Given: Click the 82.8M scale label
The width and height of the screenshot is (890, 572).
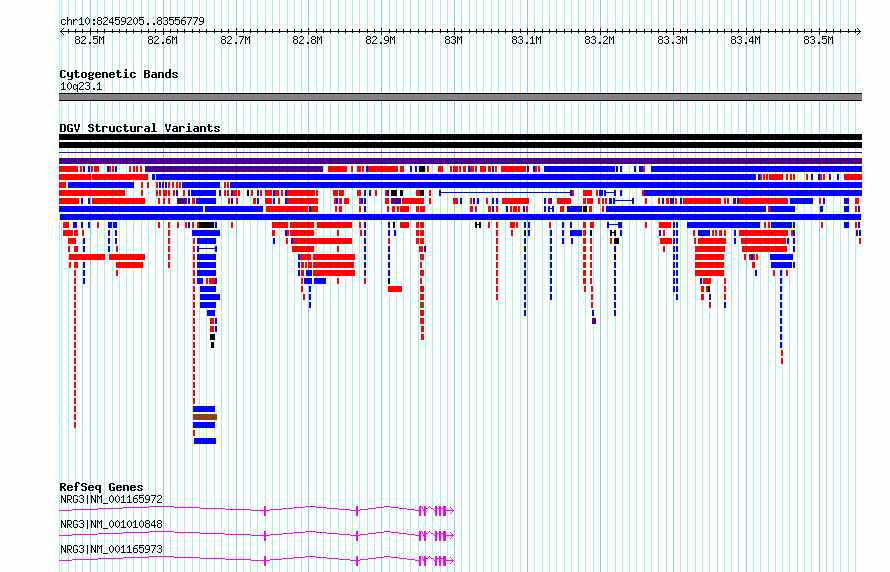Looking at the screenshot, I should 308,40.
